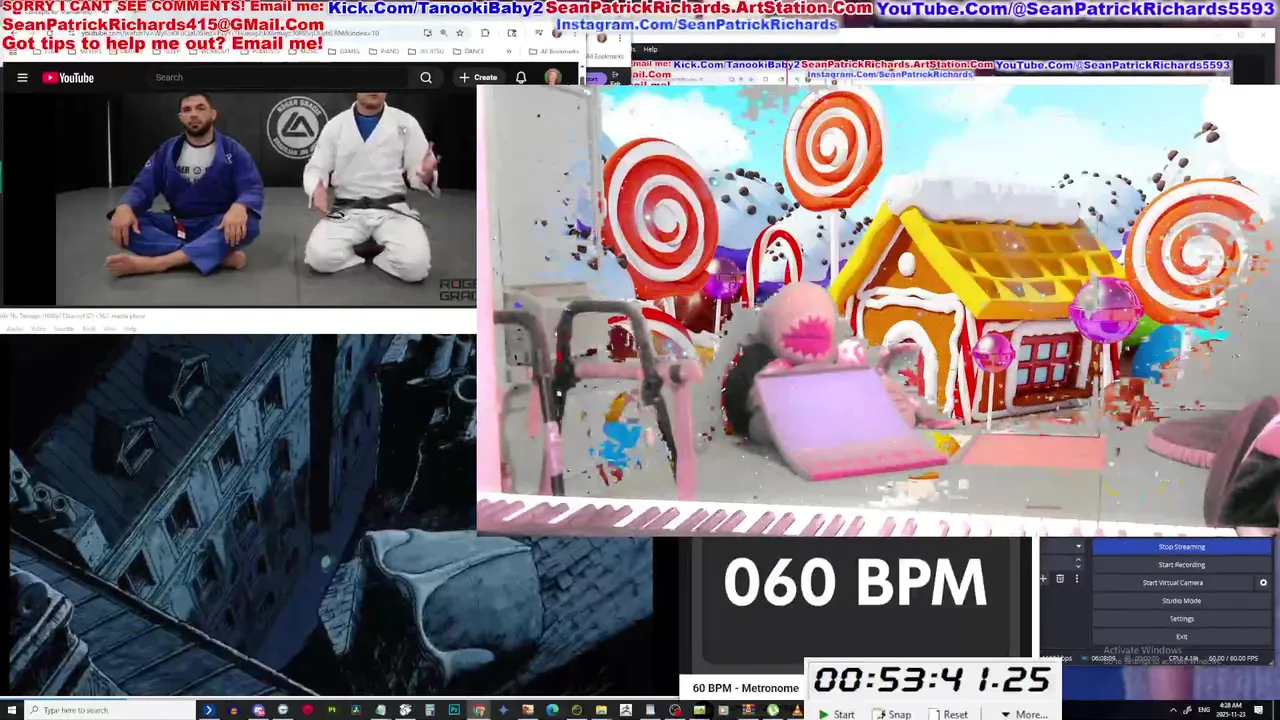Open the stopwatch More... dropdown
Viewport: 1280px width, 720px height.
click(1024, 714)
